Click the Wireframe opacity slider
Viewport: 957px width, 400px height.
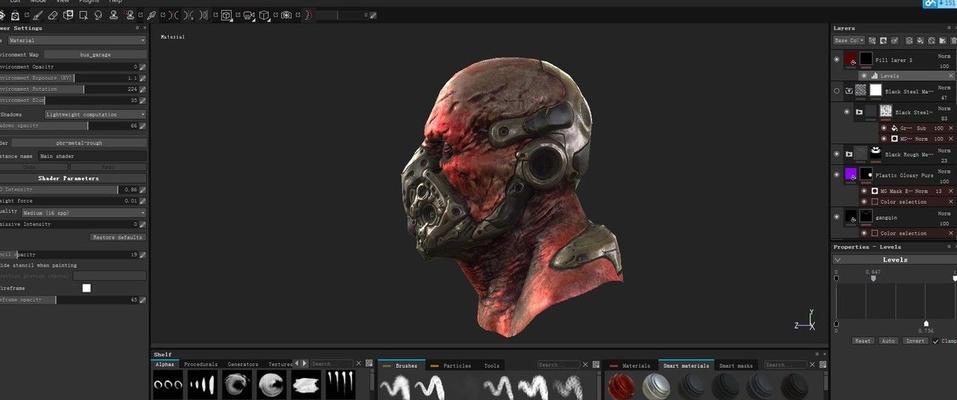(69, 300)
